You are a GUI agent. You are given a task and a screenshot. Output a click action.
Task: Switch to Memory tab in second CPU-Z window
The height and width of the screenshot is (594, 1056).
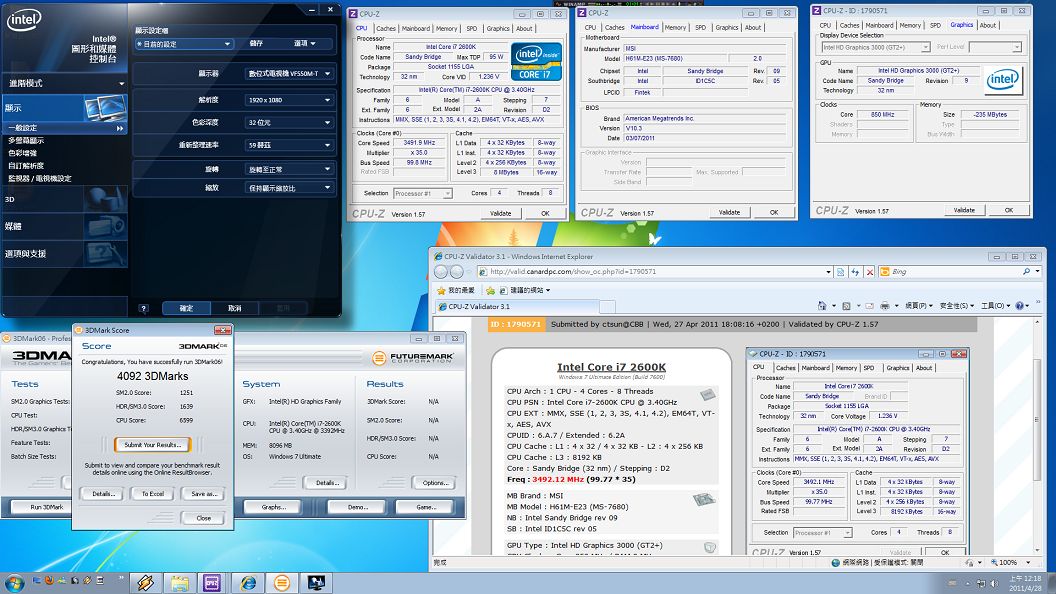[675, 28]
